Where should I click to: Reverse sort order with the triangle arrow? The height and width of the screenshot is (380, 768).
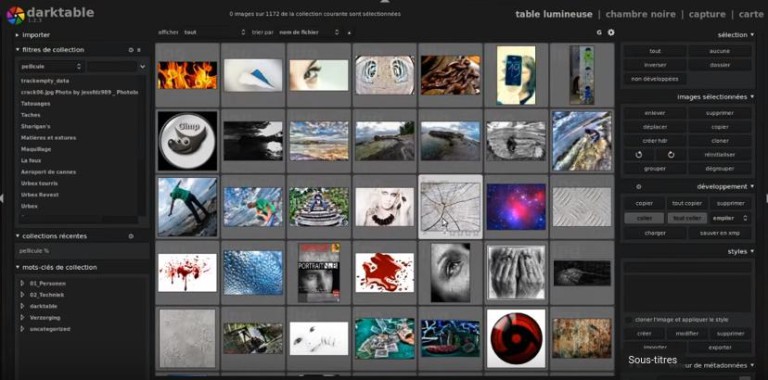tap(349, 32)
